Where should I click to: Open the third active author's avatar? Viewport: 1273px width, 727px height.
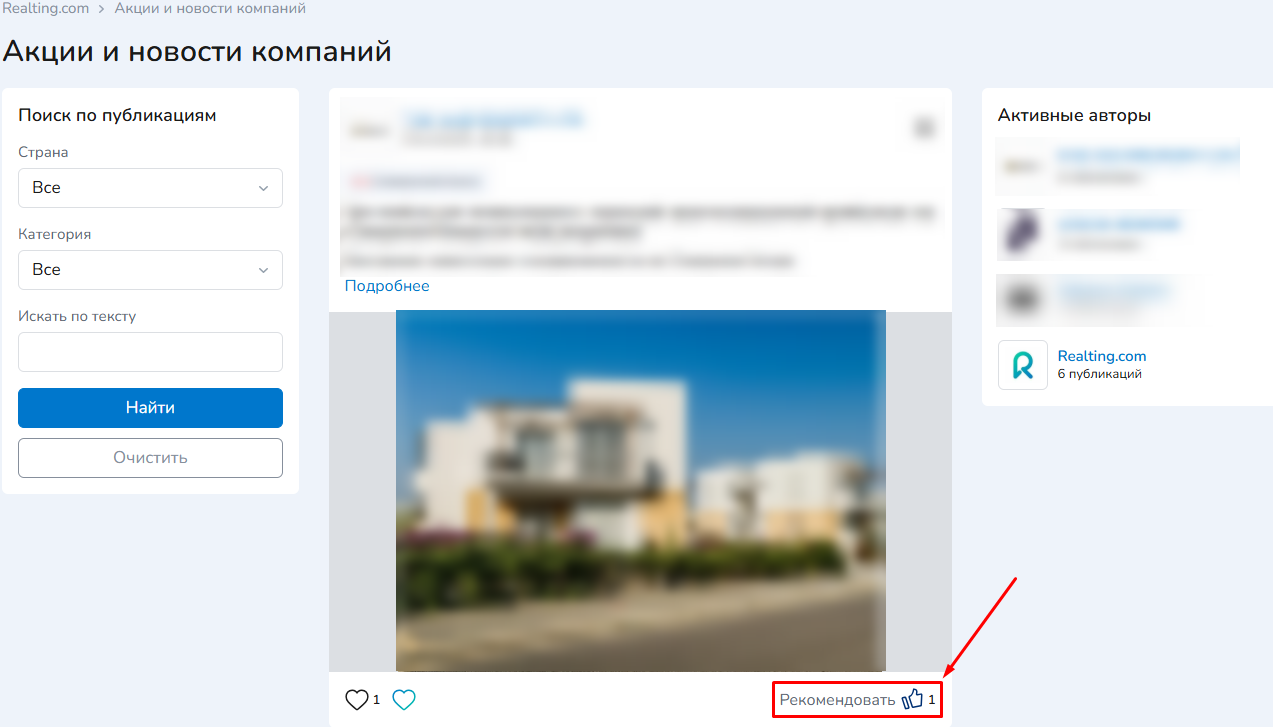click(x=1021, y=299)
